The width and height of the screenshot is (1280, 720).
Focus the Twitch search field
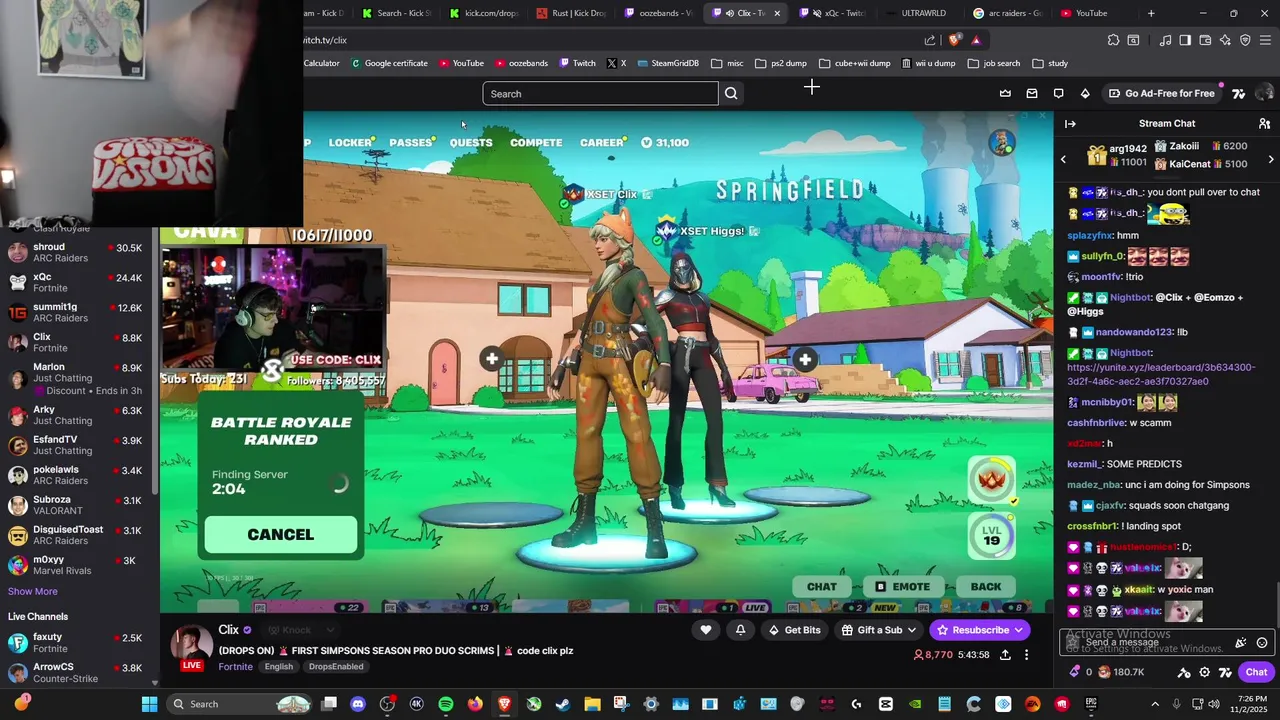[600, 93]
